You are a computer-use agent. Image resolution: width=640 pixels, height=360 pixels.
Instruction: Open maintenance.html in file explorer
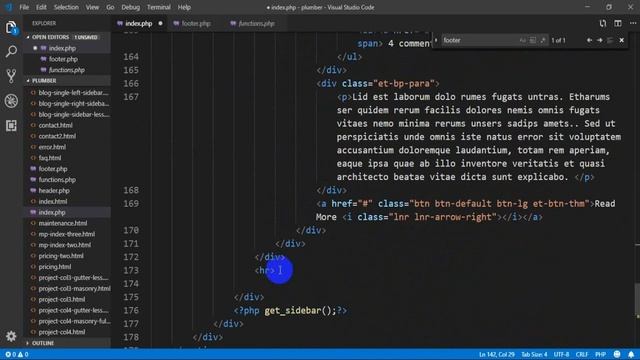pos(63,223)
